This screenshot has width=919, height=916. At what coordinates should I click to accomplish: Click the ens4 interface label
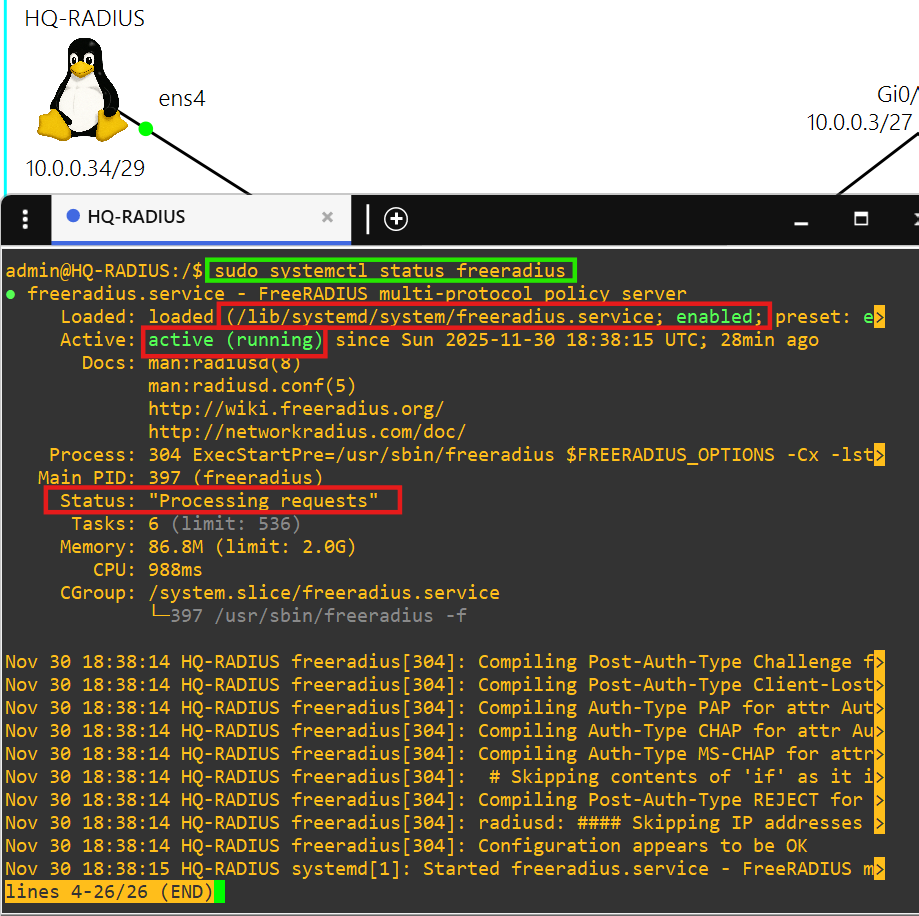click(181, 99)
